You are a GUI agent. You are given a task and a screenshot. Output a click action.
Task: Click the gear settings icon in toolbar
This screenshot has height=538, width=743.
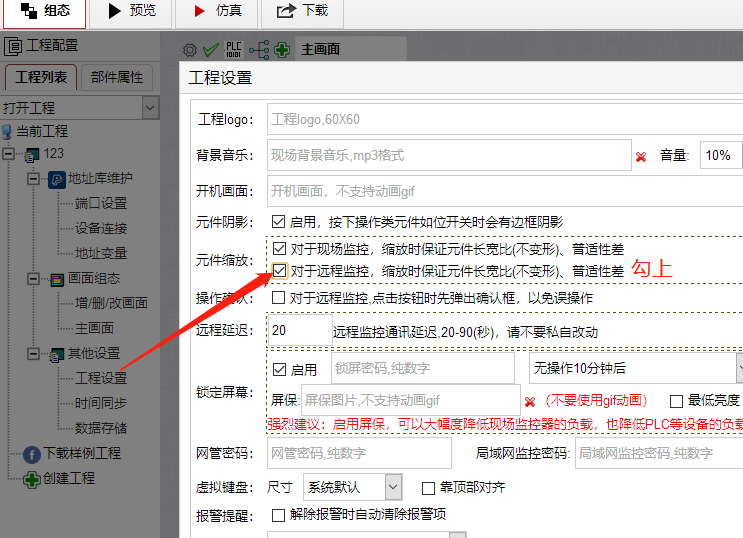(x=190, y=49)
